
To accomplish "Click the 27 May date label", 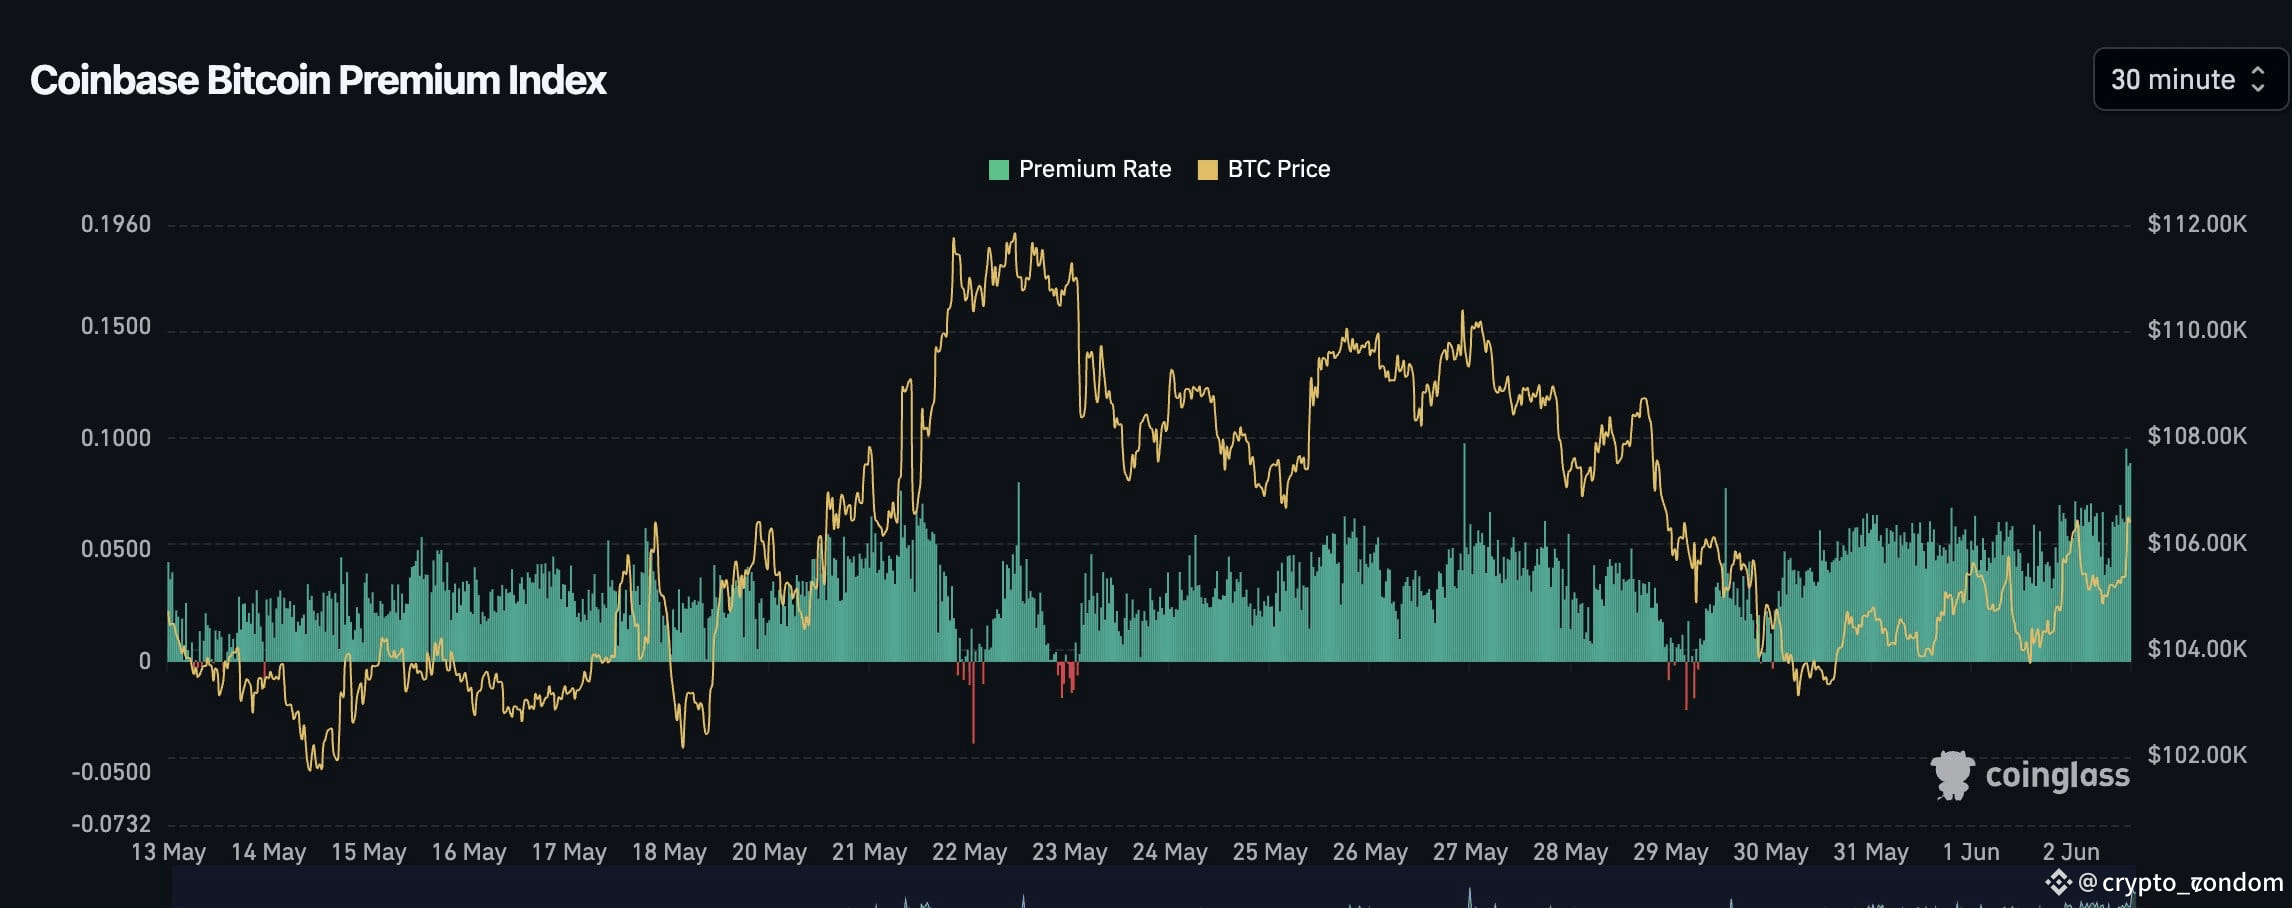I will tap(1470, 852).
